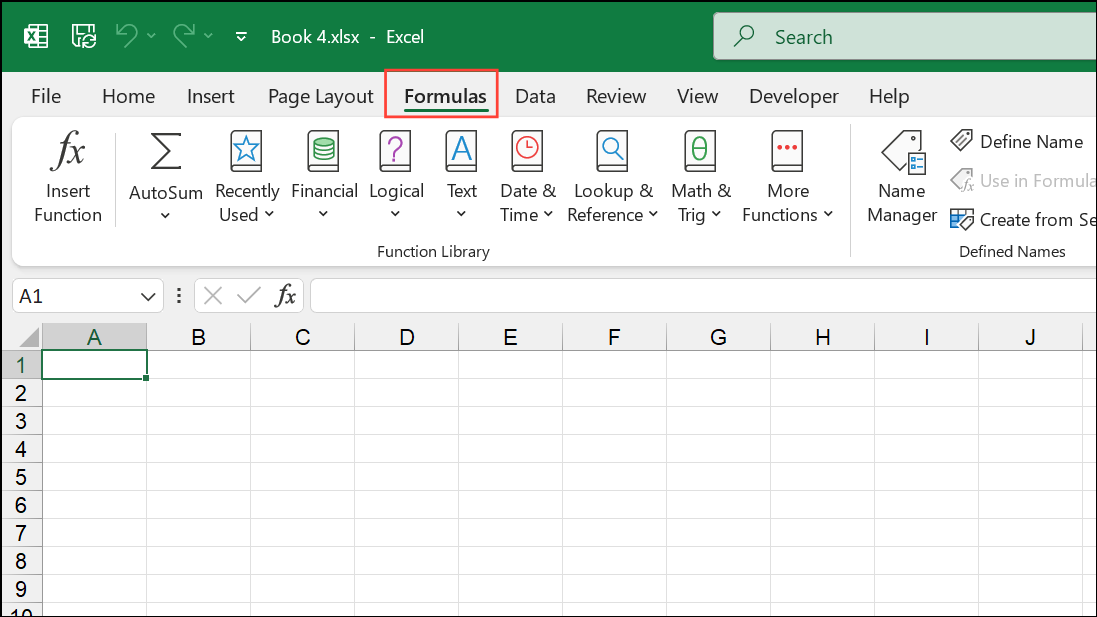Click the Define Name button
This screenshot has height=617, width=1097.
point(1018,142)
